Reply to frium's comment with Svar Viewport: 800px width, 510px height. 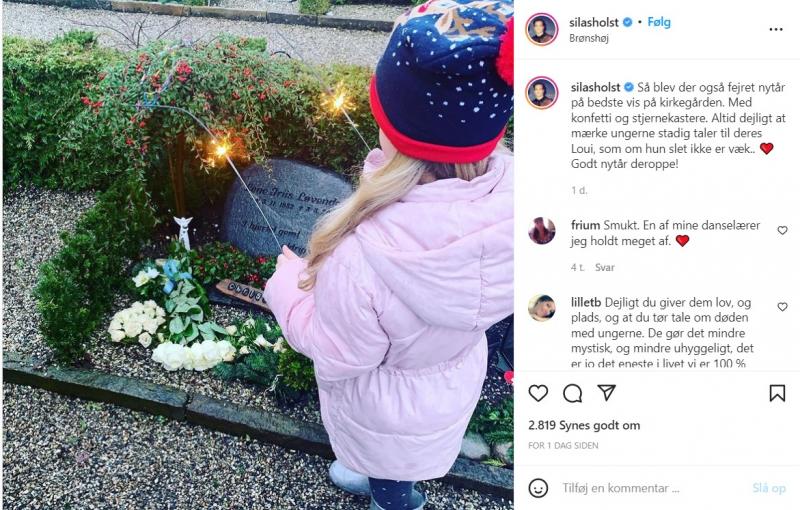click(605, 267)
